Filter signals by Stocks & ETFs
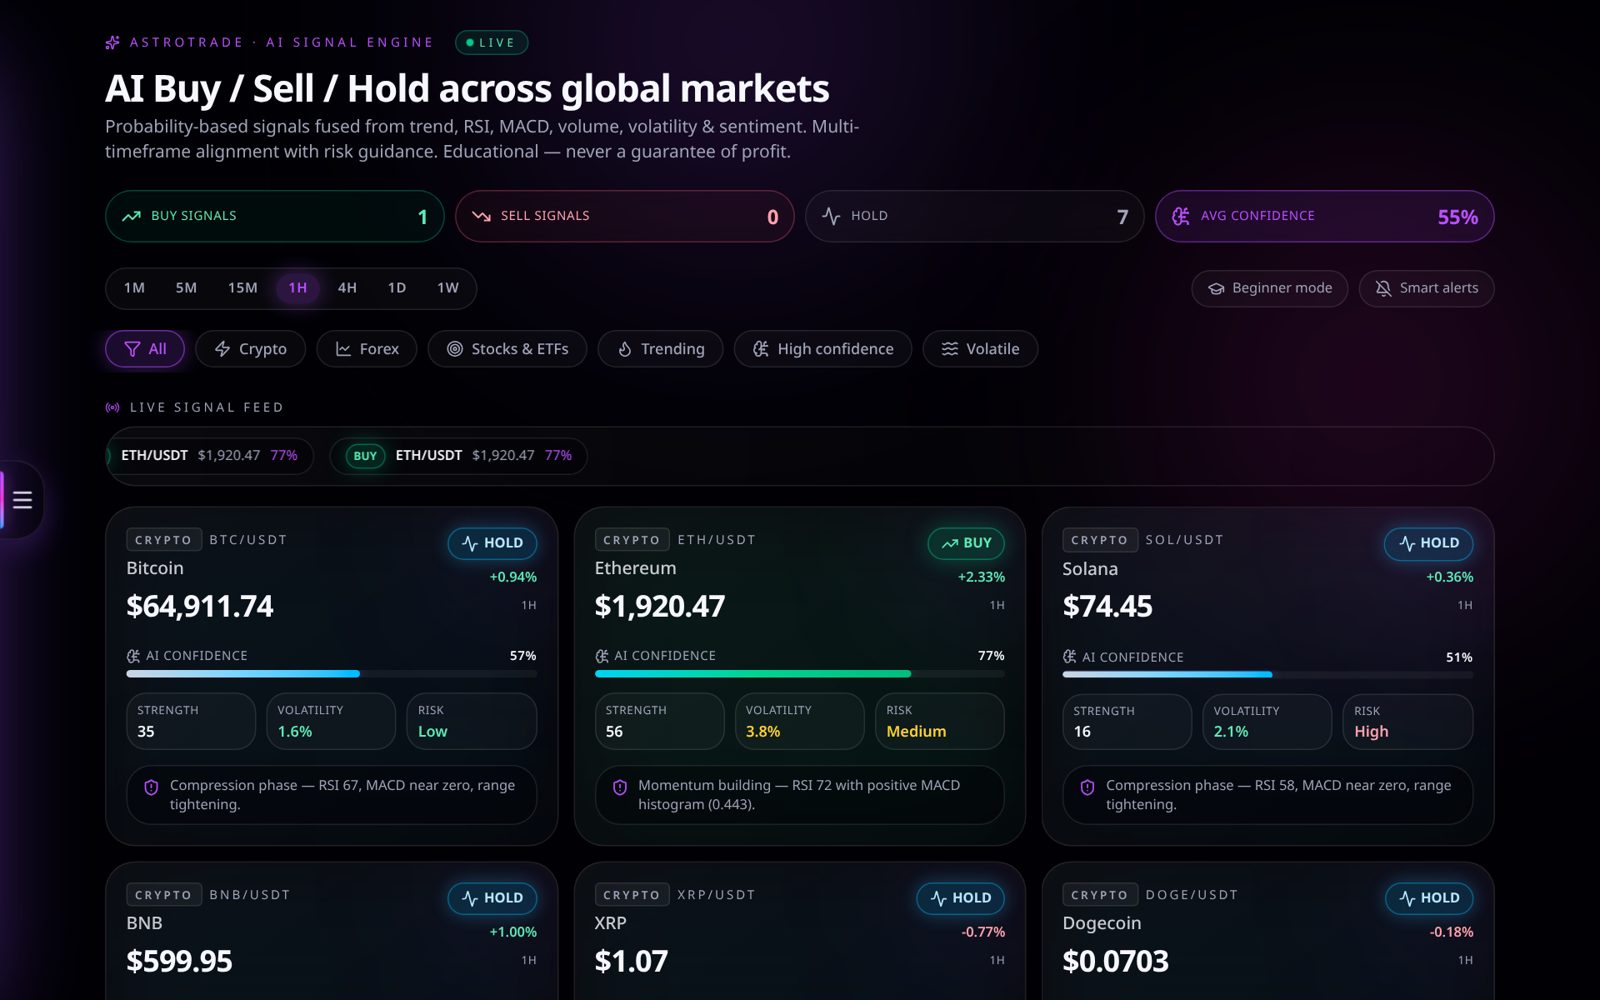Viewport: 1600px width, 1000px height. point(507,349)
